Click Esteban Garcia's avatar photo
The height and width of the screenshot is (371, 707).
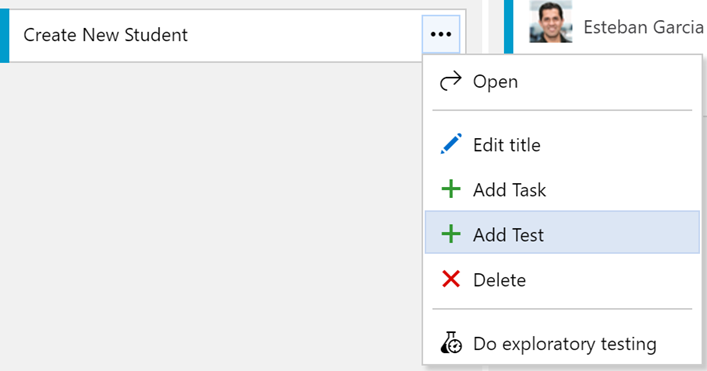551,21
